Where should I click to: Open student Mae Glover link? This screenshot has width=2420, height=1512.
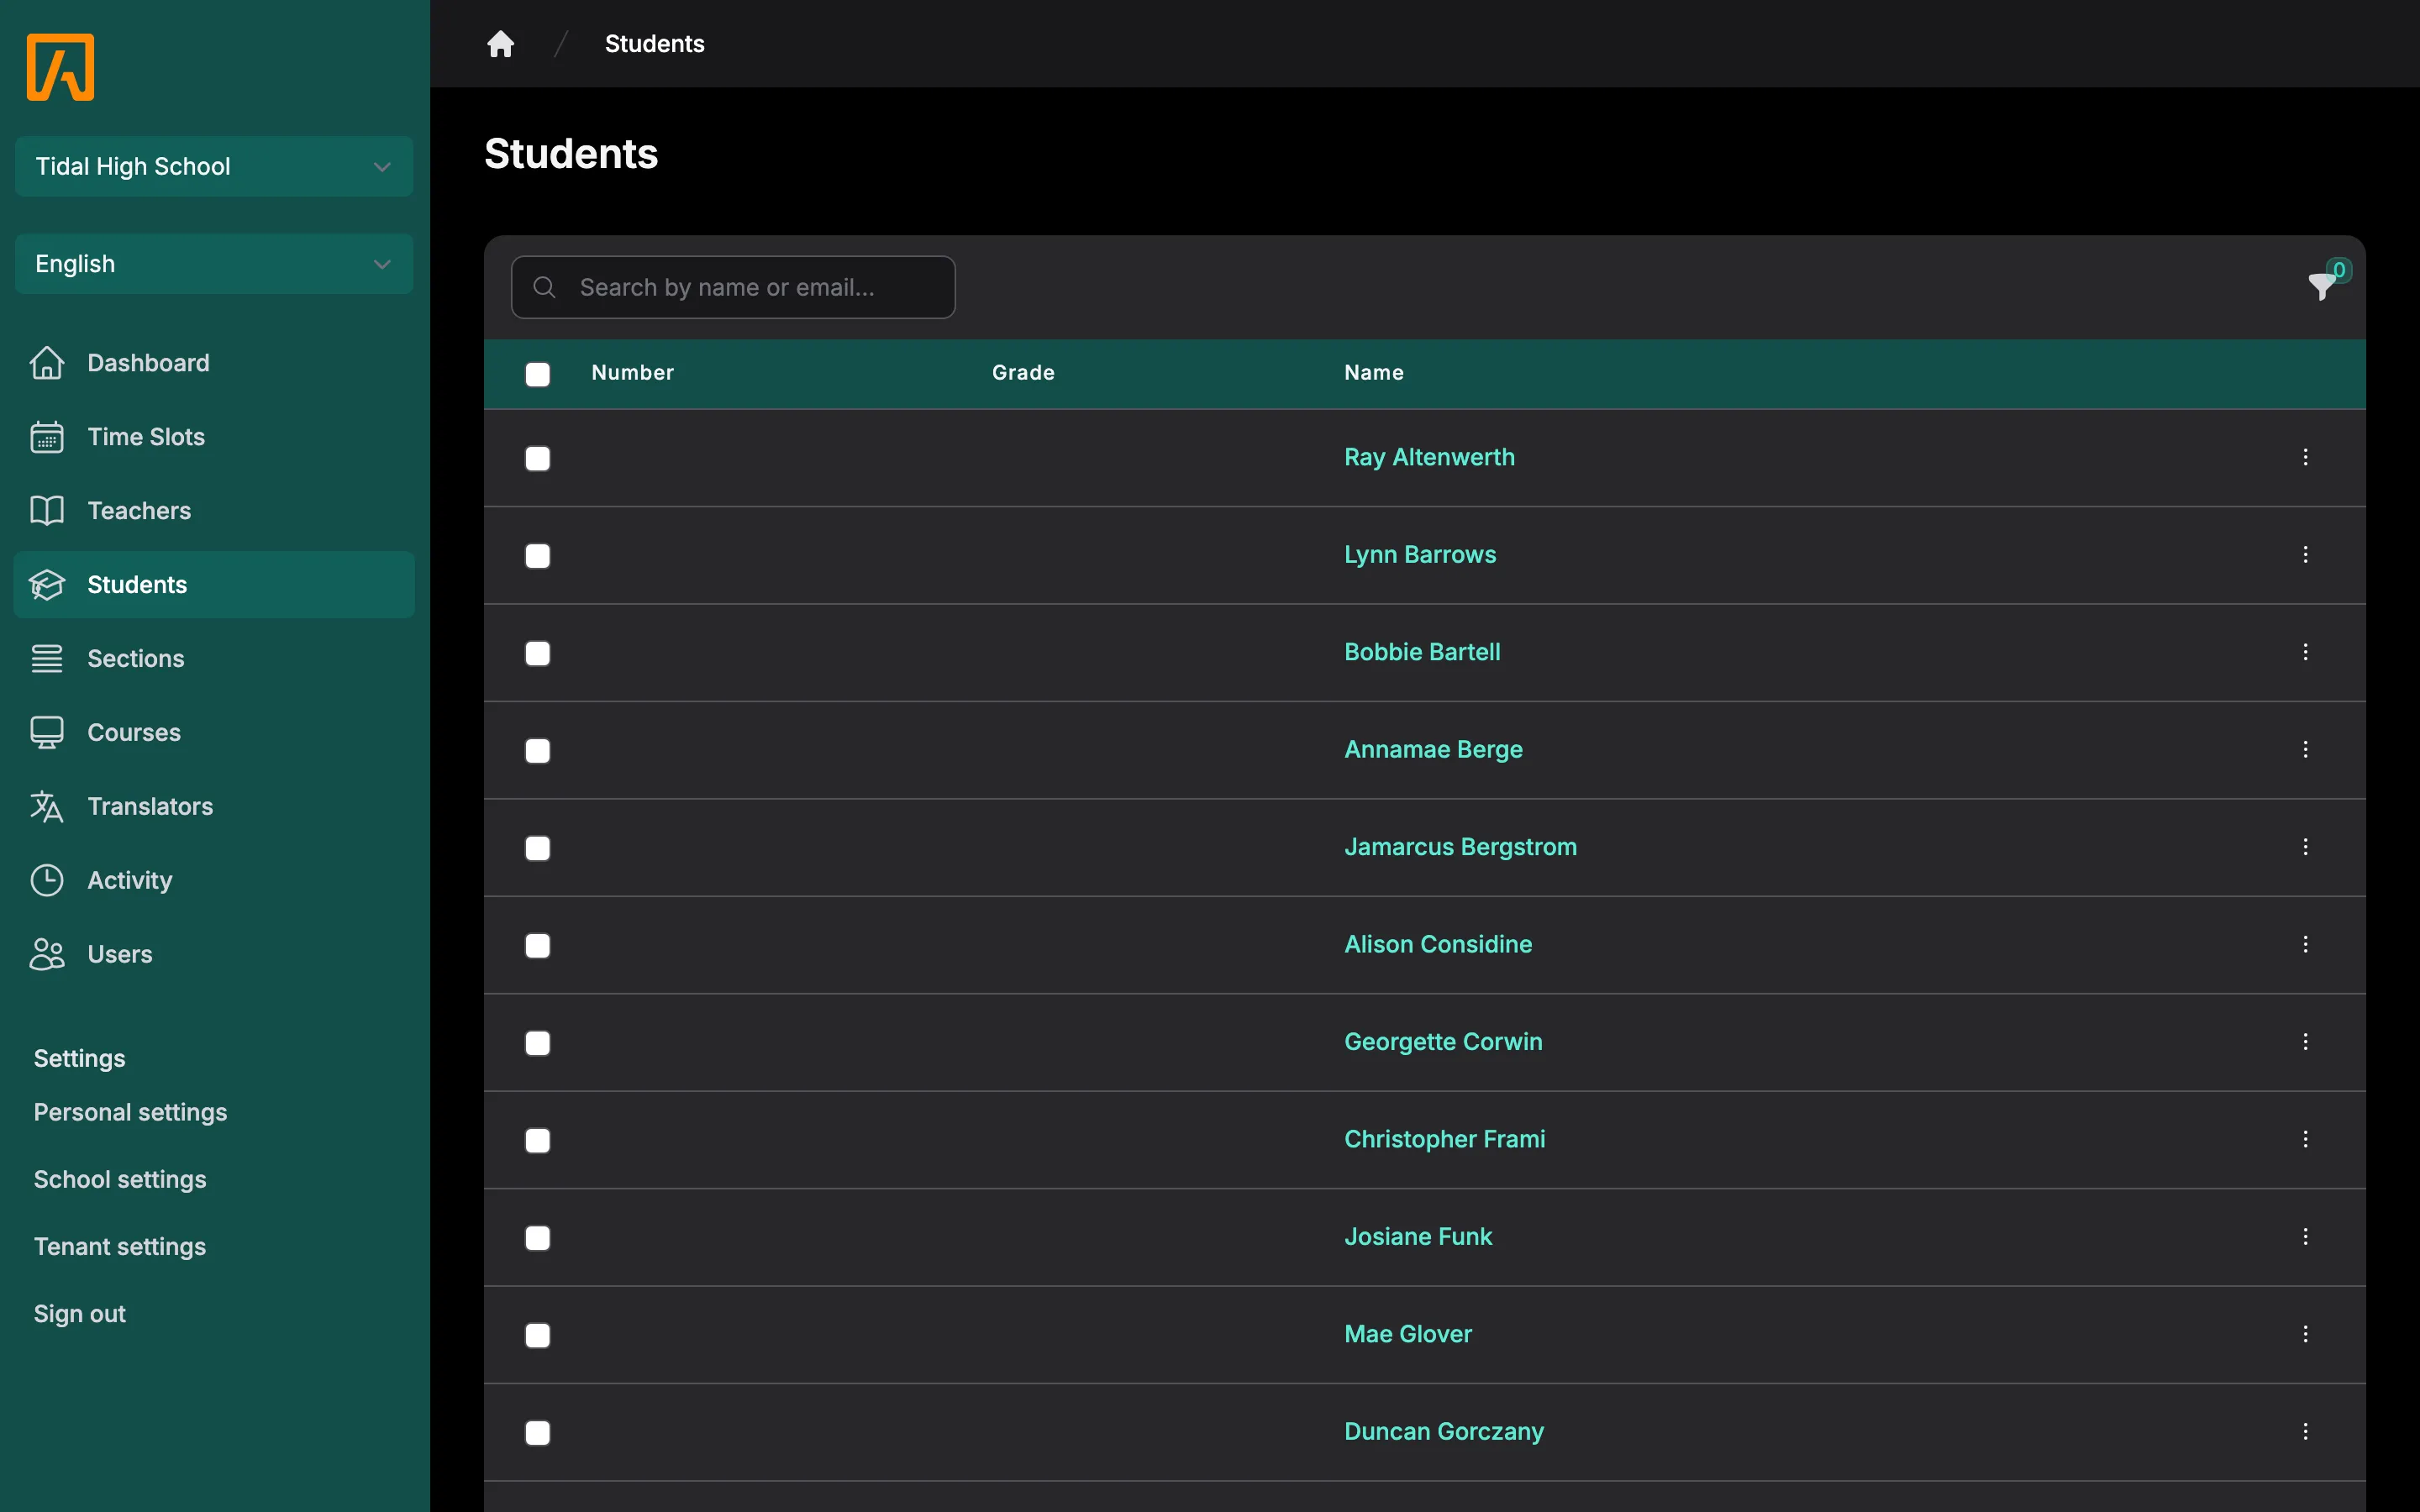(1407, 1334)
